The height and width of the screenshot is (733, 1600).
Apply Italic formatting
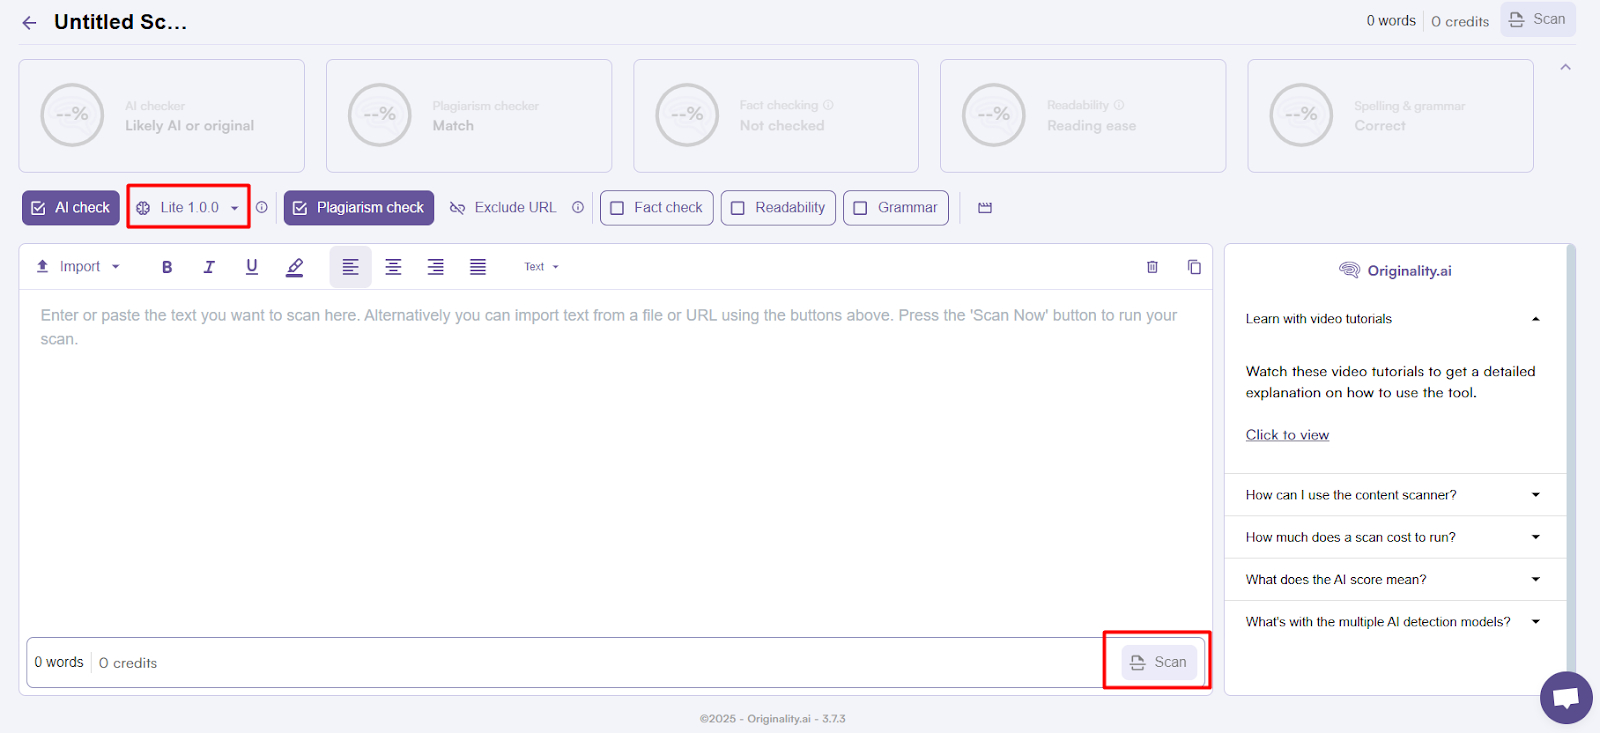[209, 267]
